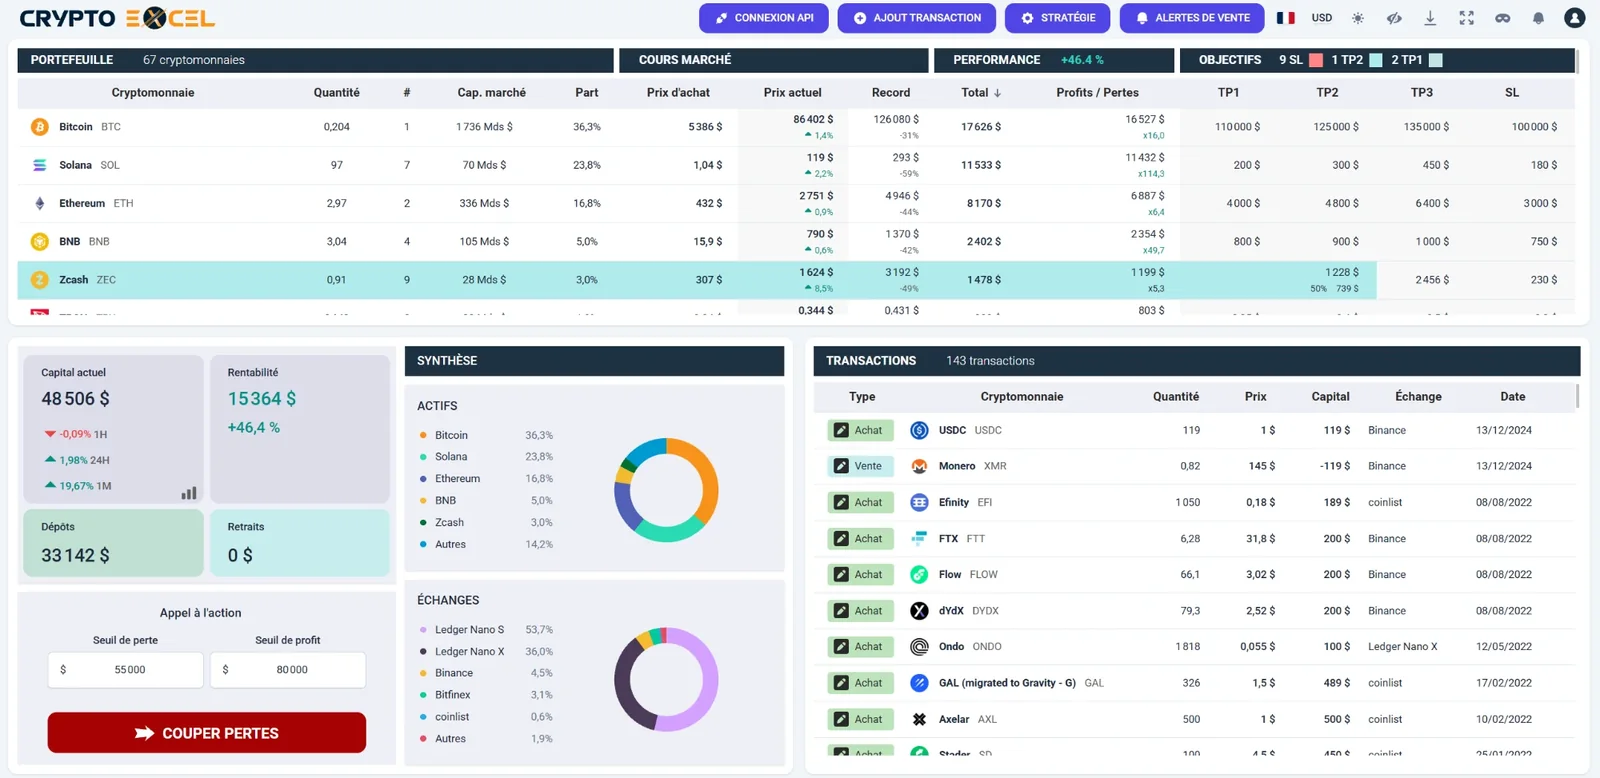Click the Zcash coin icon

40,280
